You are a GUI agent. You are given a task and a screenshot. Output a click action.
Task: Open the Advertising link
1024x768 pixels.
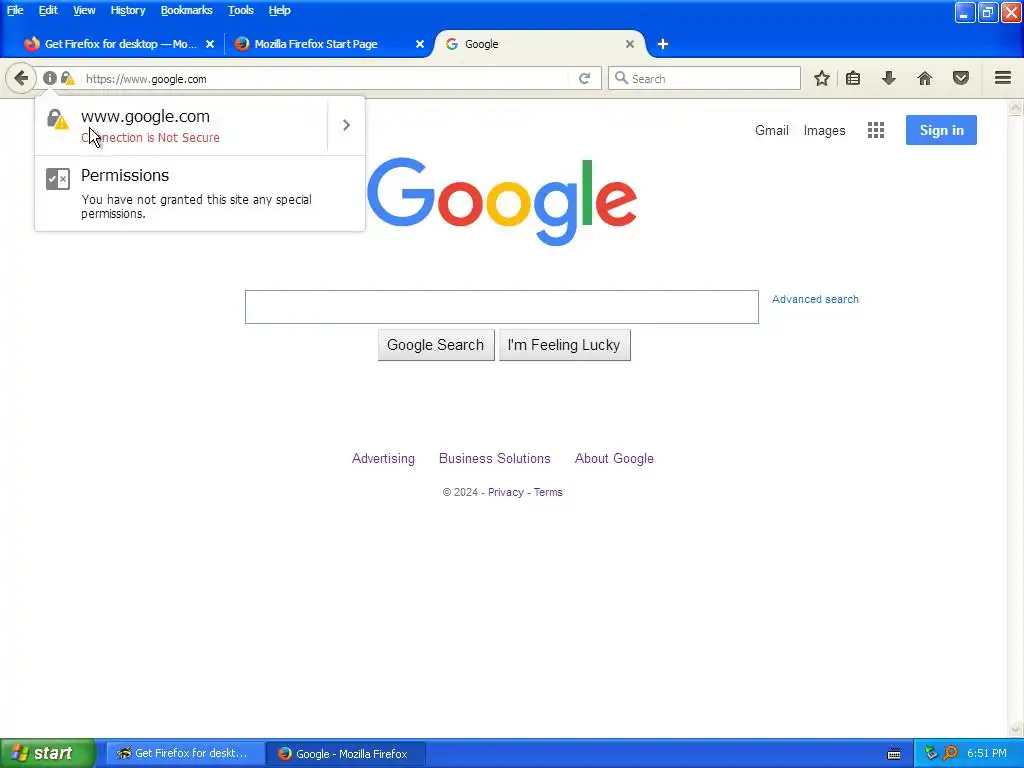pyautogui.click(x=383, y=458)
